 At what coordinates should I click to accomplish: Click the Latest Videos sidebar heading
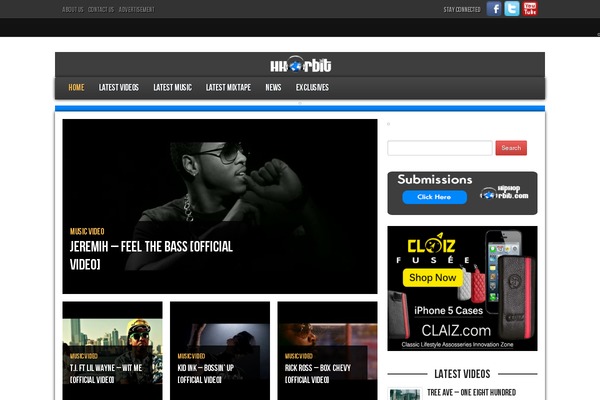click(x=462, y=374)
